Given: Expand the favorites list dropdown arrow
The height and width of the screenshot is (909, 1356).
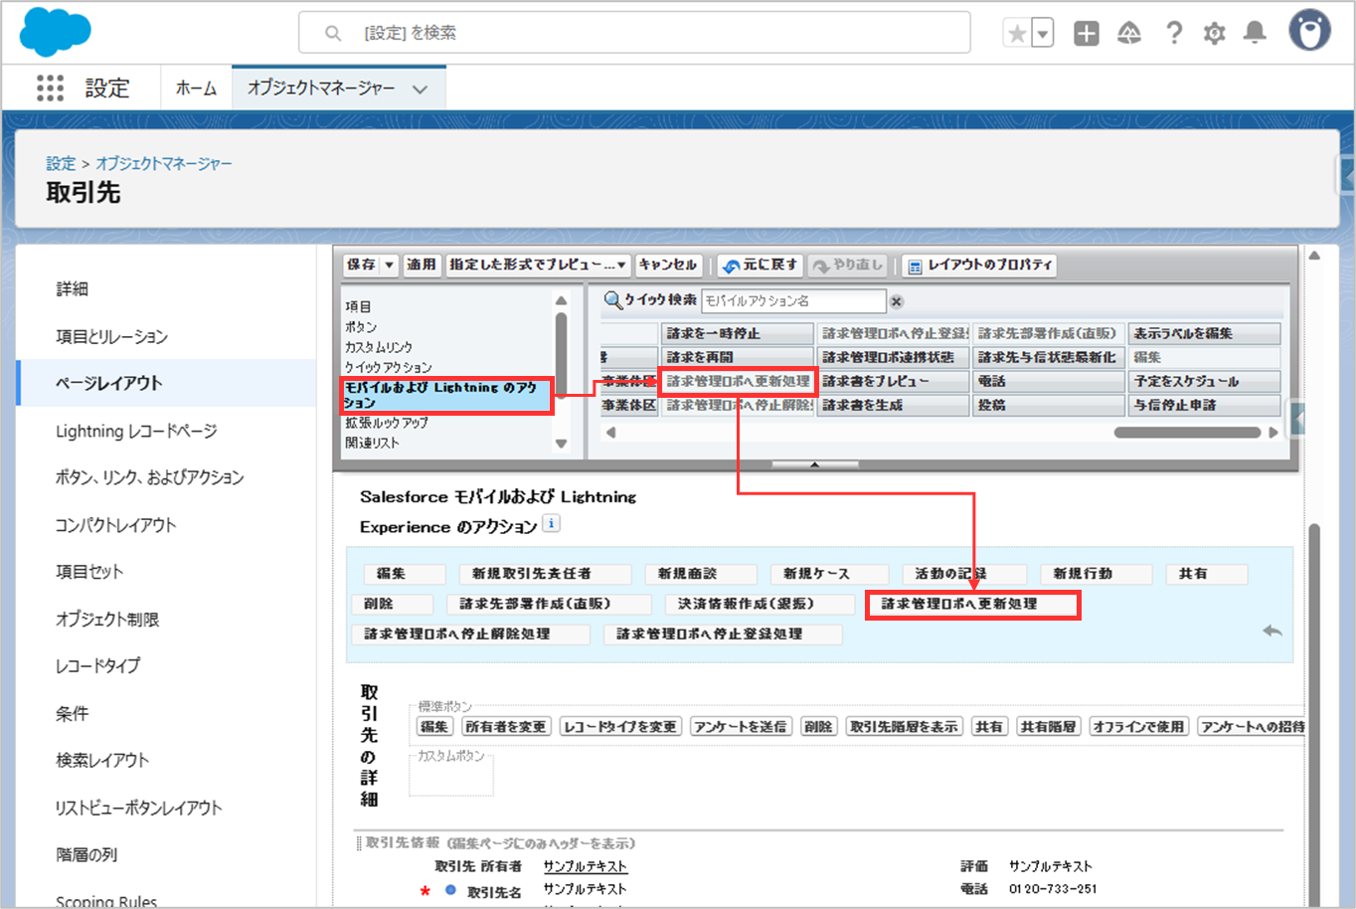Looking at the screenshot, I should tap(1042, 34).
